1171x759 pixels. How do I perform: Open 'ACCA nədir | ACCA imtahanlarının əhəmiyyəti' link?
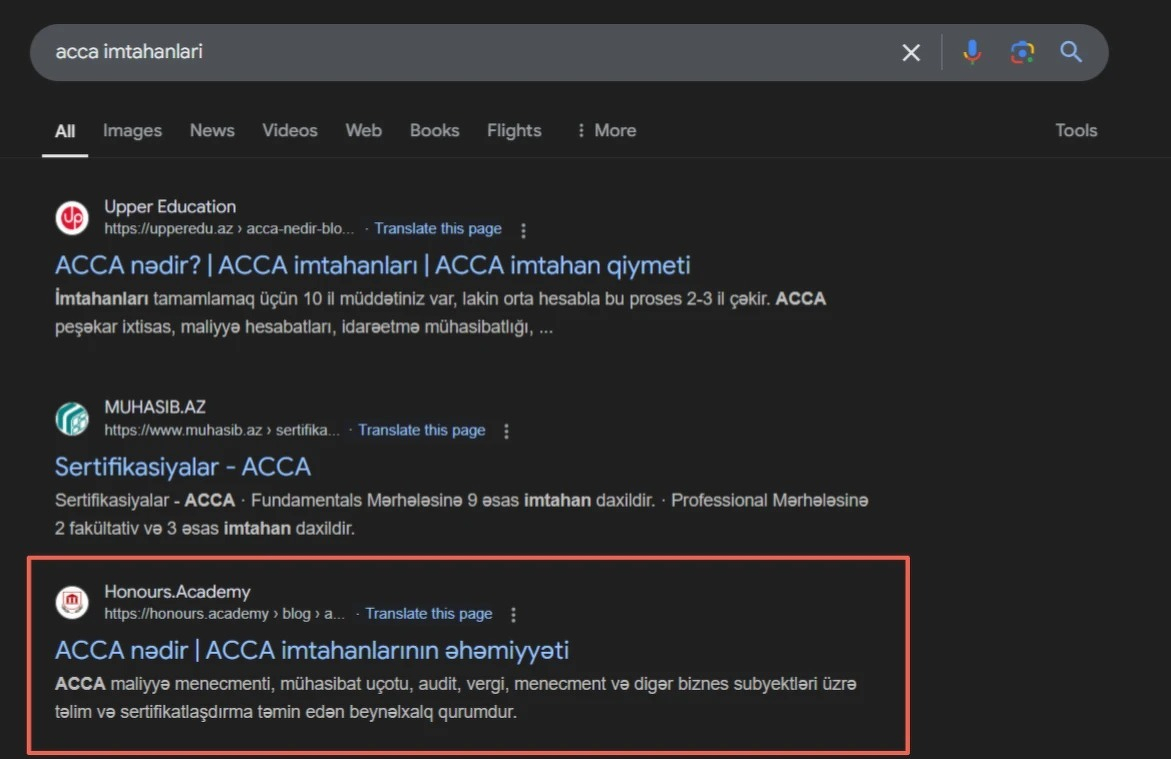312,650
